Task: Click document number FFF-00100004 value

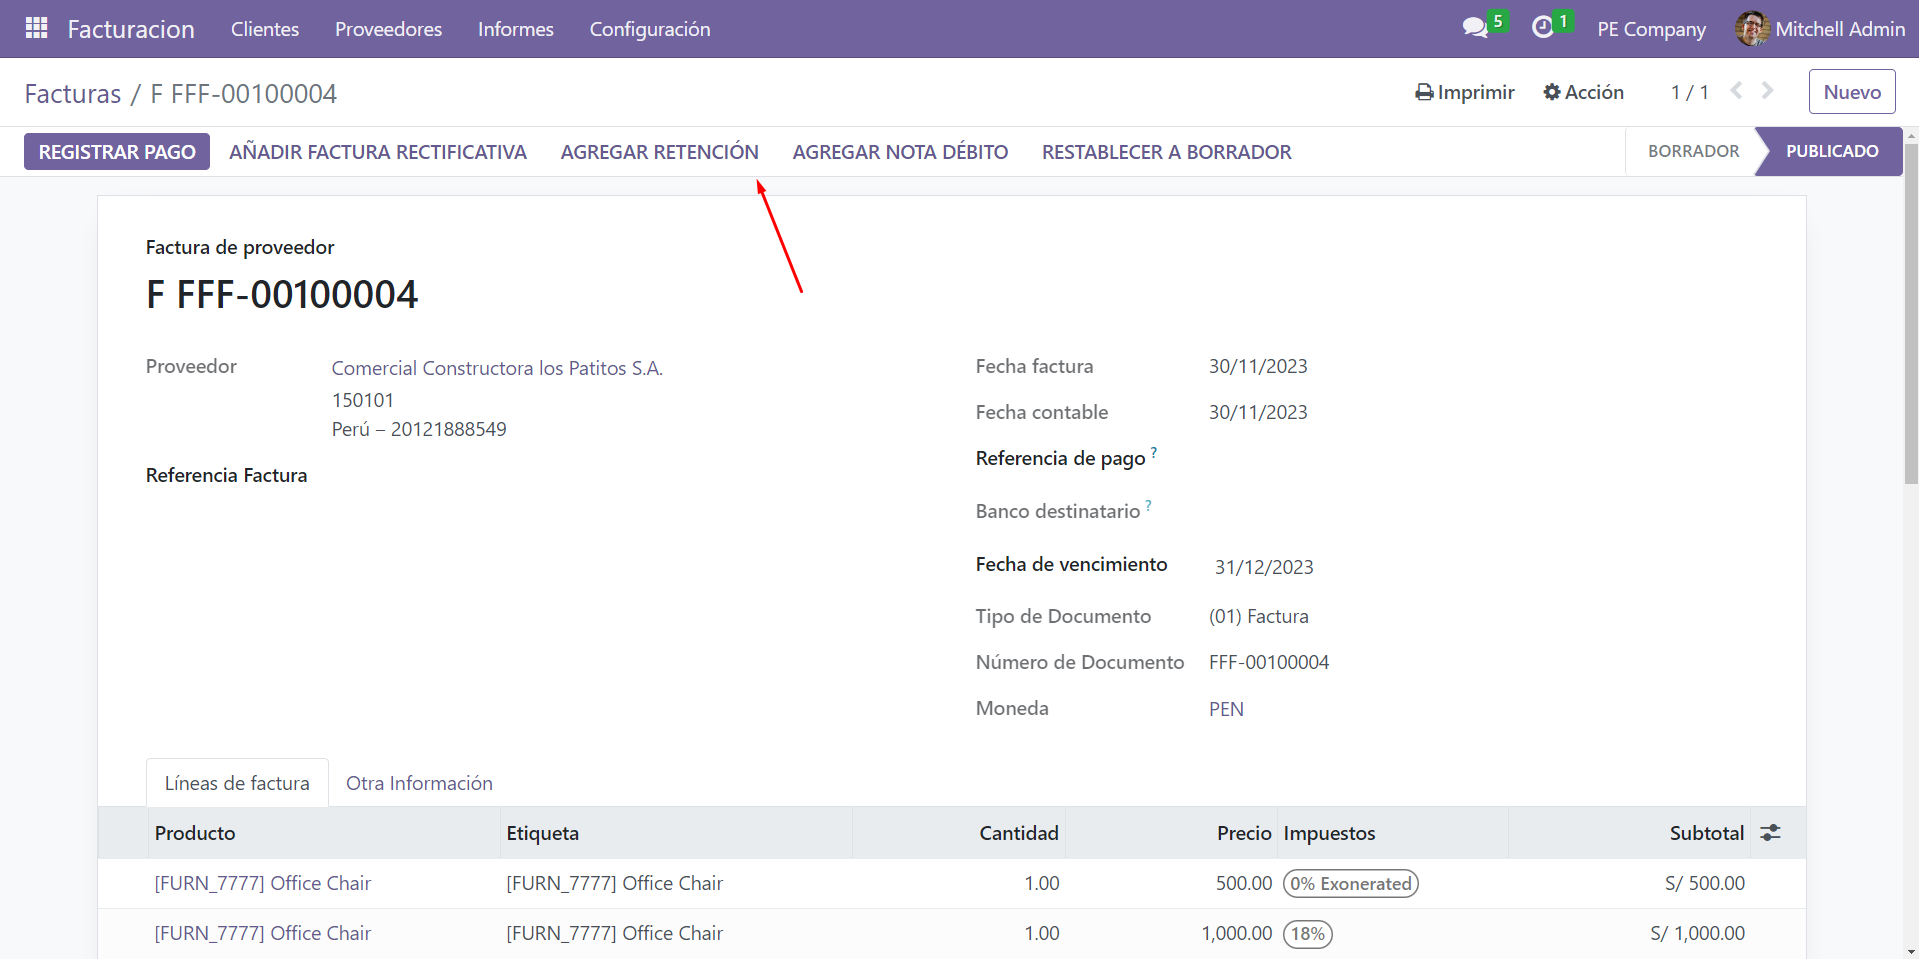Action: click(x=1269, y=662)
